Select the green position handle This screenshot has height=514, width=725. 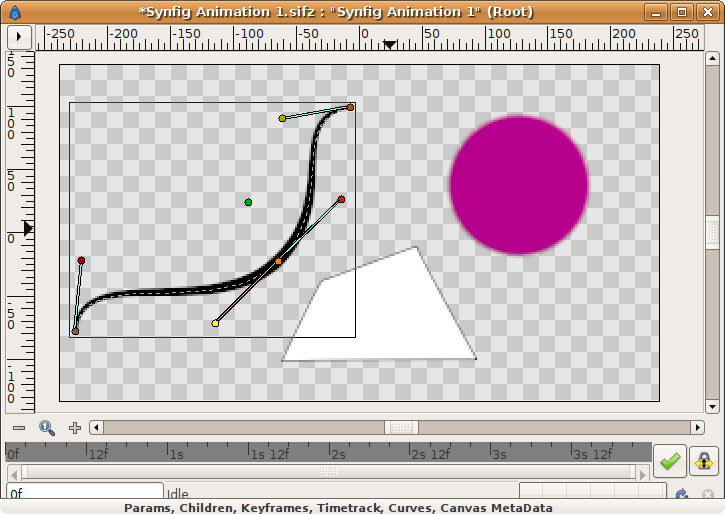248,202
